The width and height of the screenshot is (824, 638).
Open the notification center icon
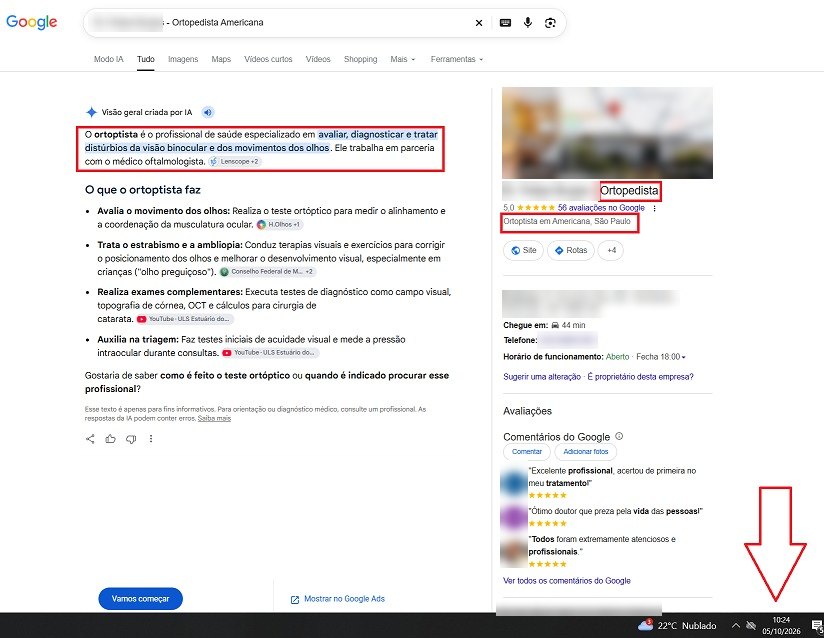tap(817, 625)
